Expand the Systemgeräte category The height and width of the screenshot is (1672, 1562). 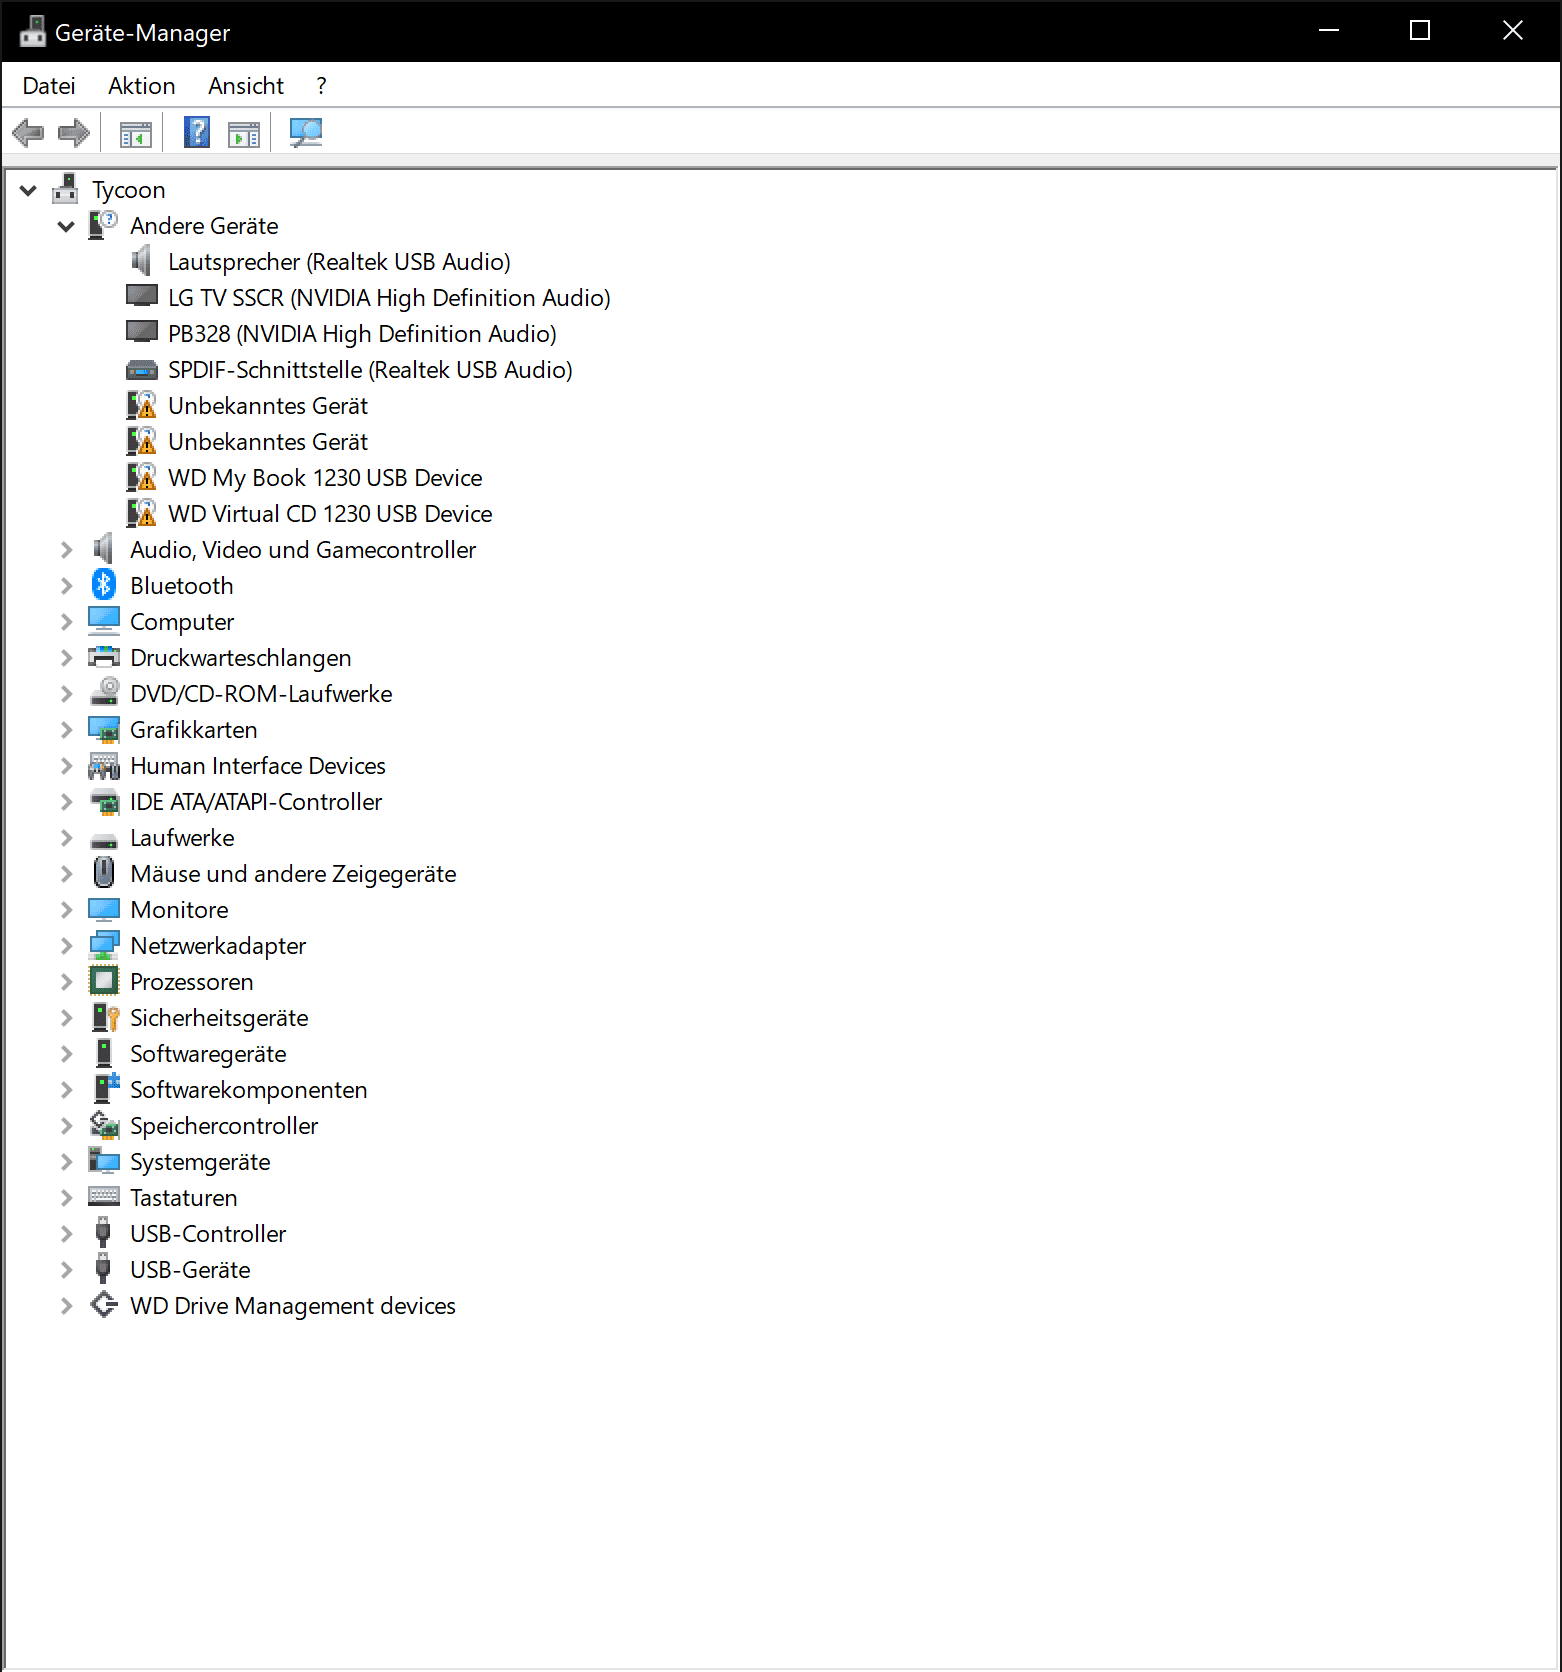point(66,1162)
